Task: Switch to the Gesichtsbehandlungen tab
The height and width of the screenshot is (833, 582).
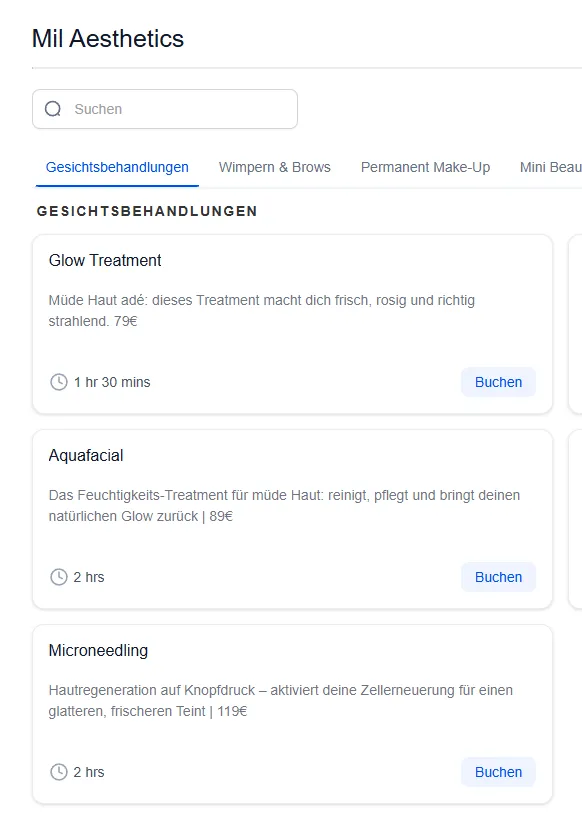Action: click(117, 167)
